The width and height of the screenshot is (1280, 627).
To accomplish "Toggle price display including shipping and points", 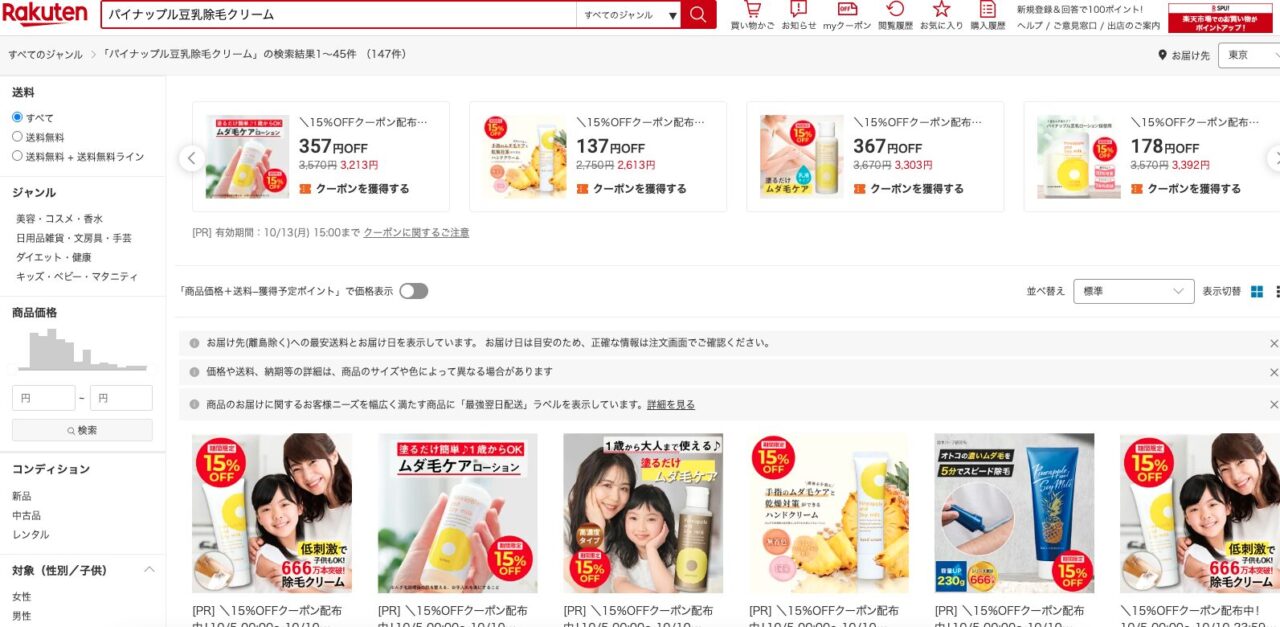I will pos(413,291).
